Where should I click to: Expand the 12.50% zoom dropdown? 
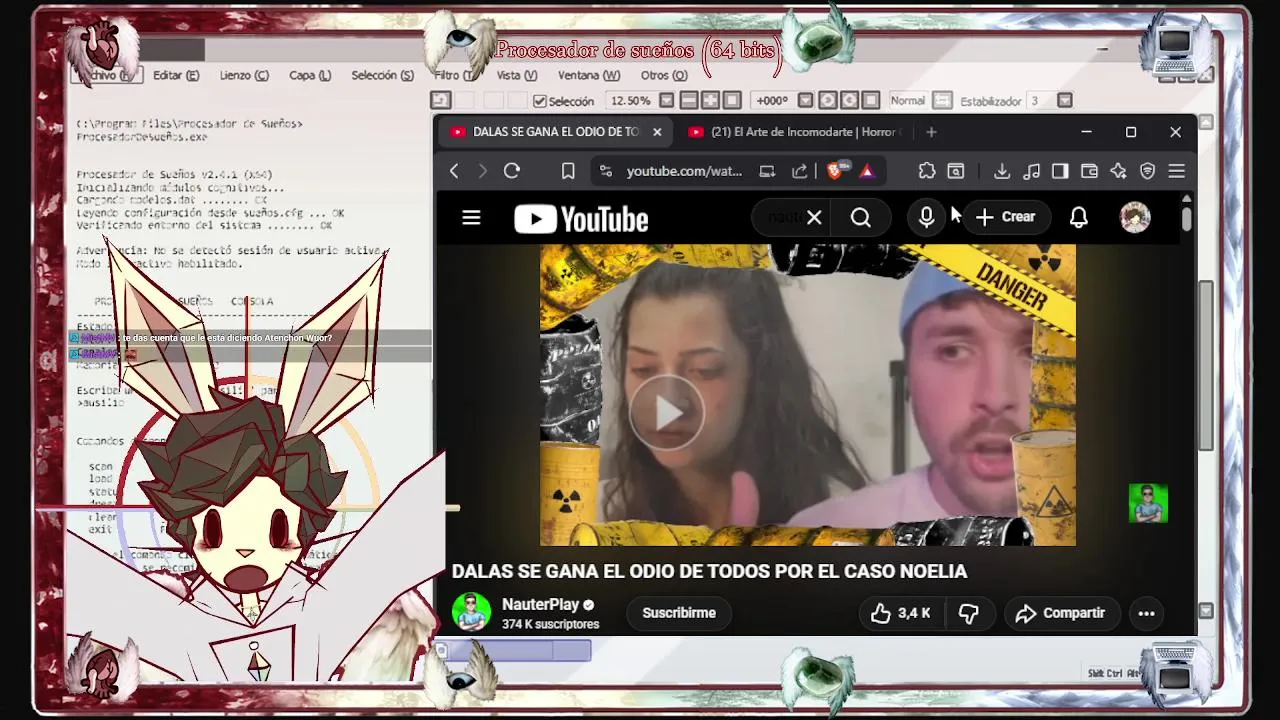coord(667,101)
